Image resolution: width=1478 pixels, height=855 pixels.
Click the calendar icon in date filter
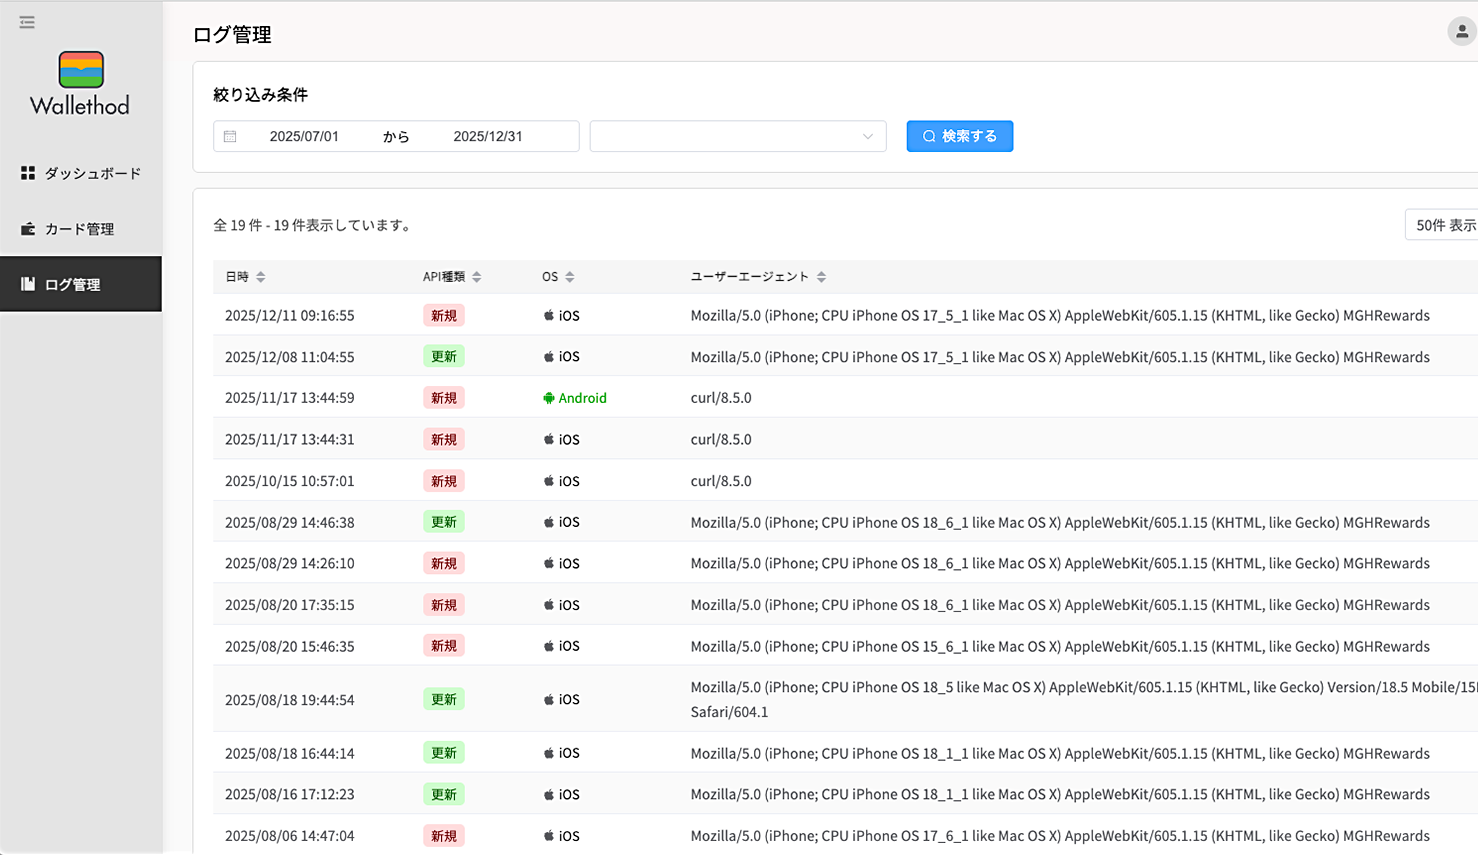pos(230,137)
